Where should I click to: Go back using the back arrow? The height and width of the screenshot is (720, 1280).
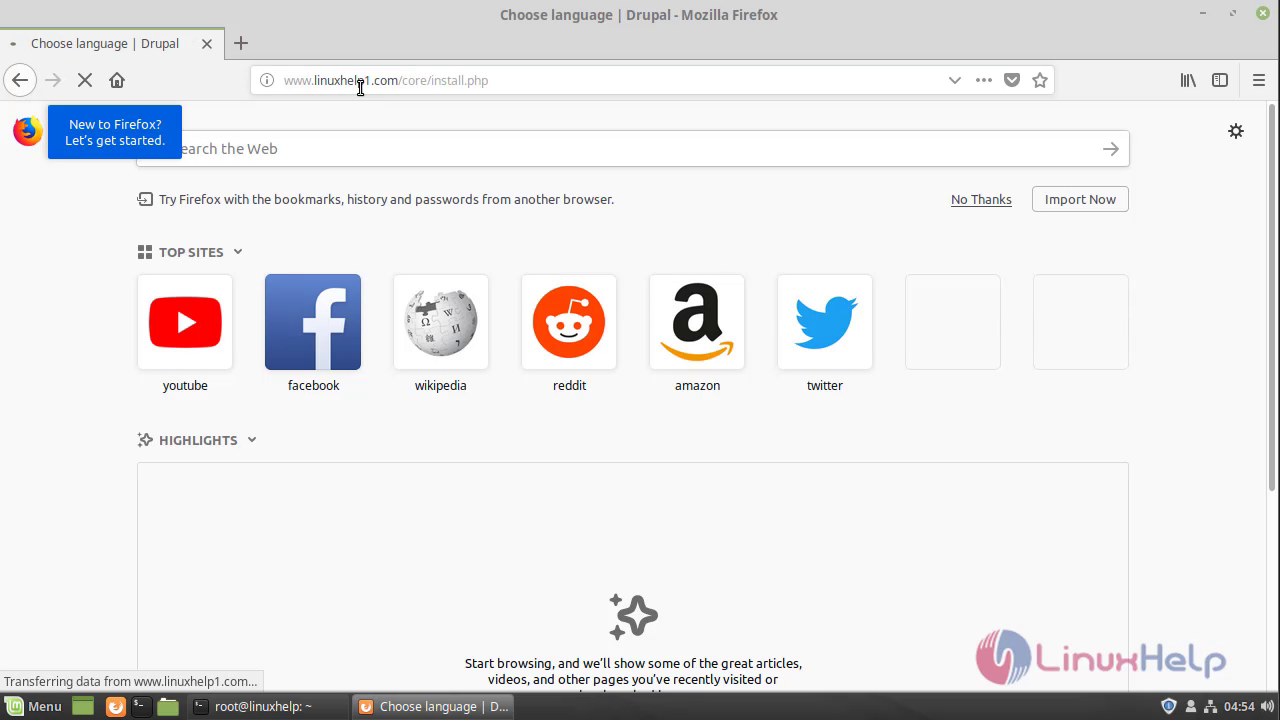click(x=20, y=80)
